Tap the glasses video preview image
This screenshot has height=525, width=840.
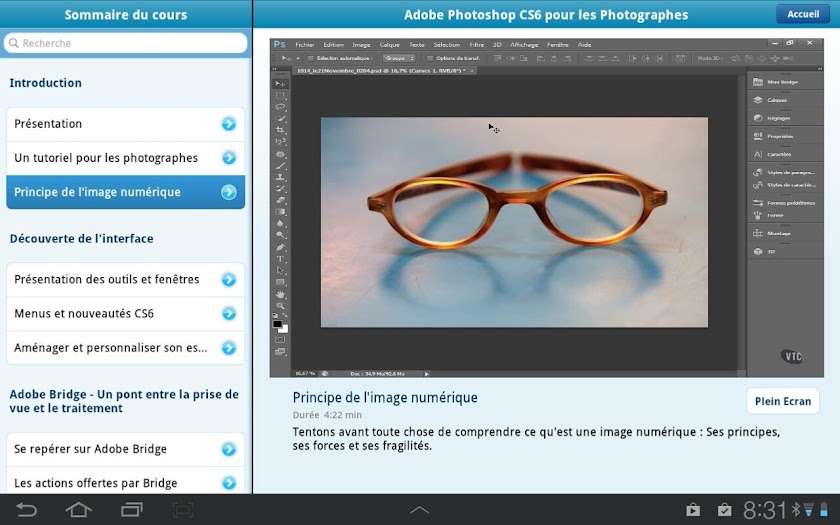click(514, 222)
